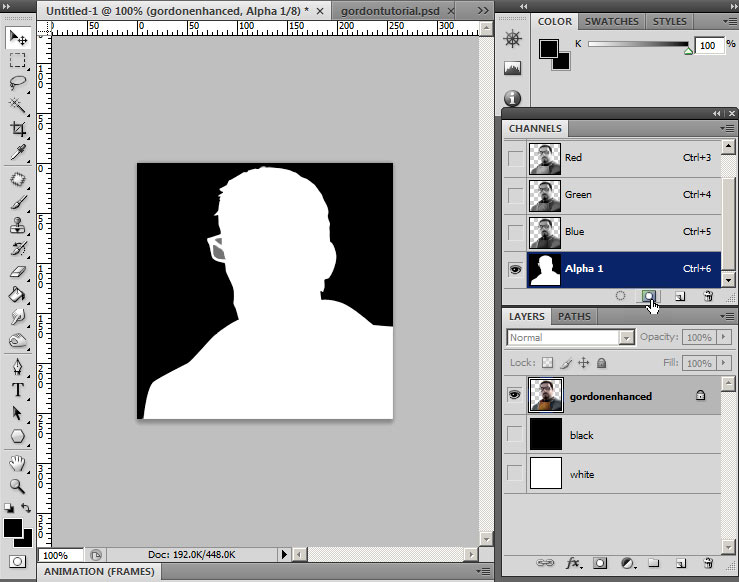Click Save selection as channel icon
This screenshot has width=739, height=582.
click(649, 296)
